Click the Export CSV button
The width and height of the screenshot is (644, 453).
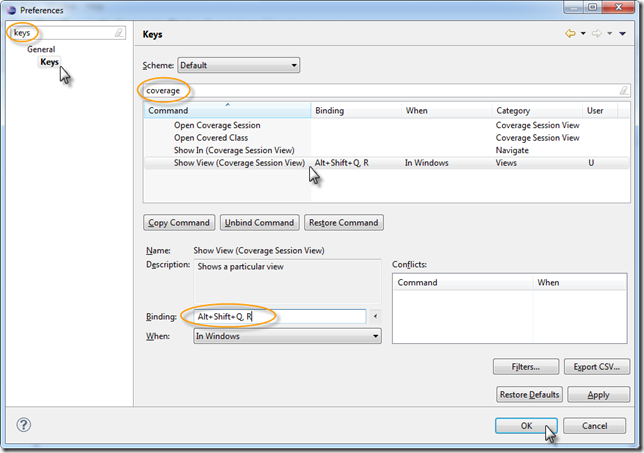pos(597,367)
